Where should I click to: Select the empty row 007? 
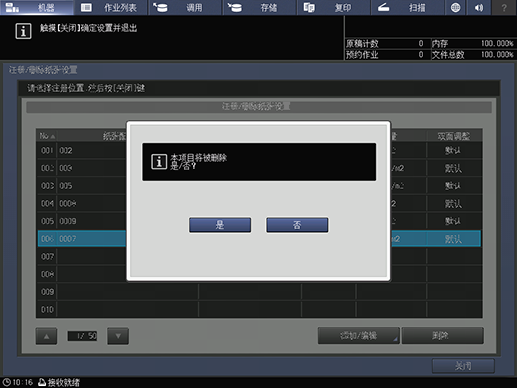(259, 256)
